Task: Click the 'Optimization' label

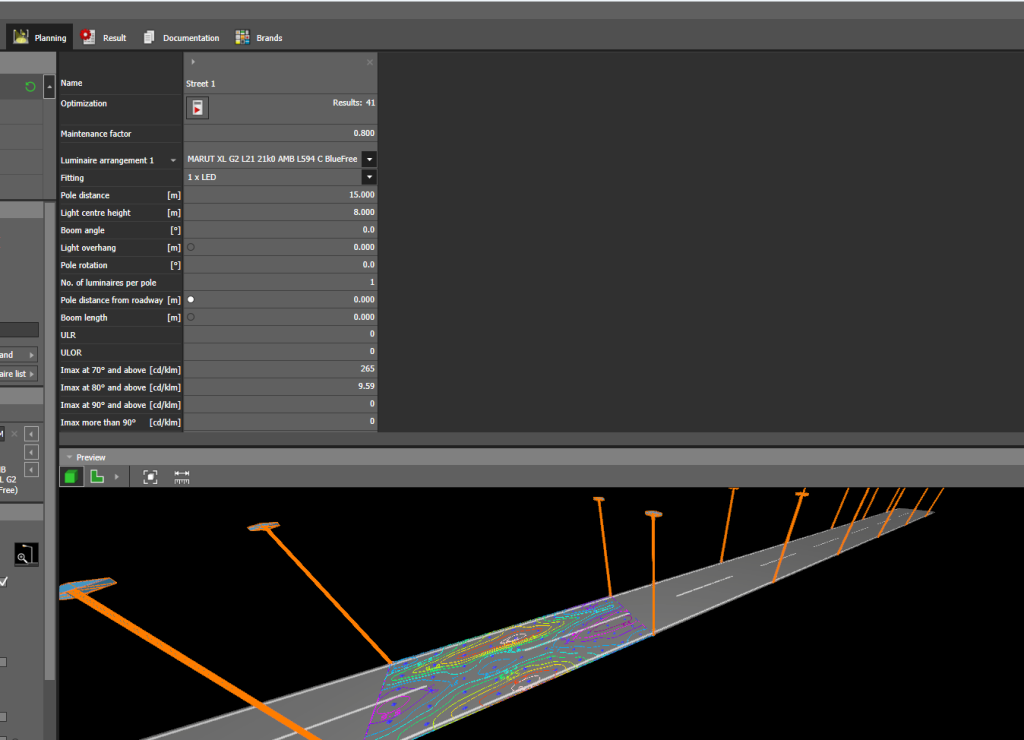Action: pyautogui.click(x=84, y=103)
